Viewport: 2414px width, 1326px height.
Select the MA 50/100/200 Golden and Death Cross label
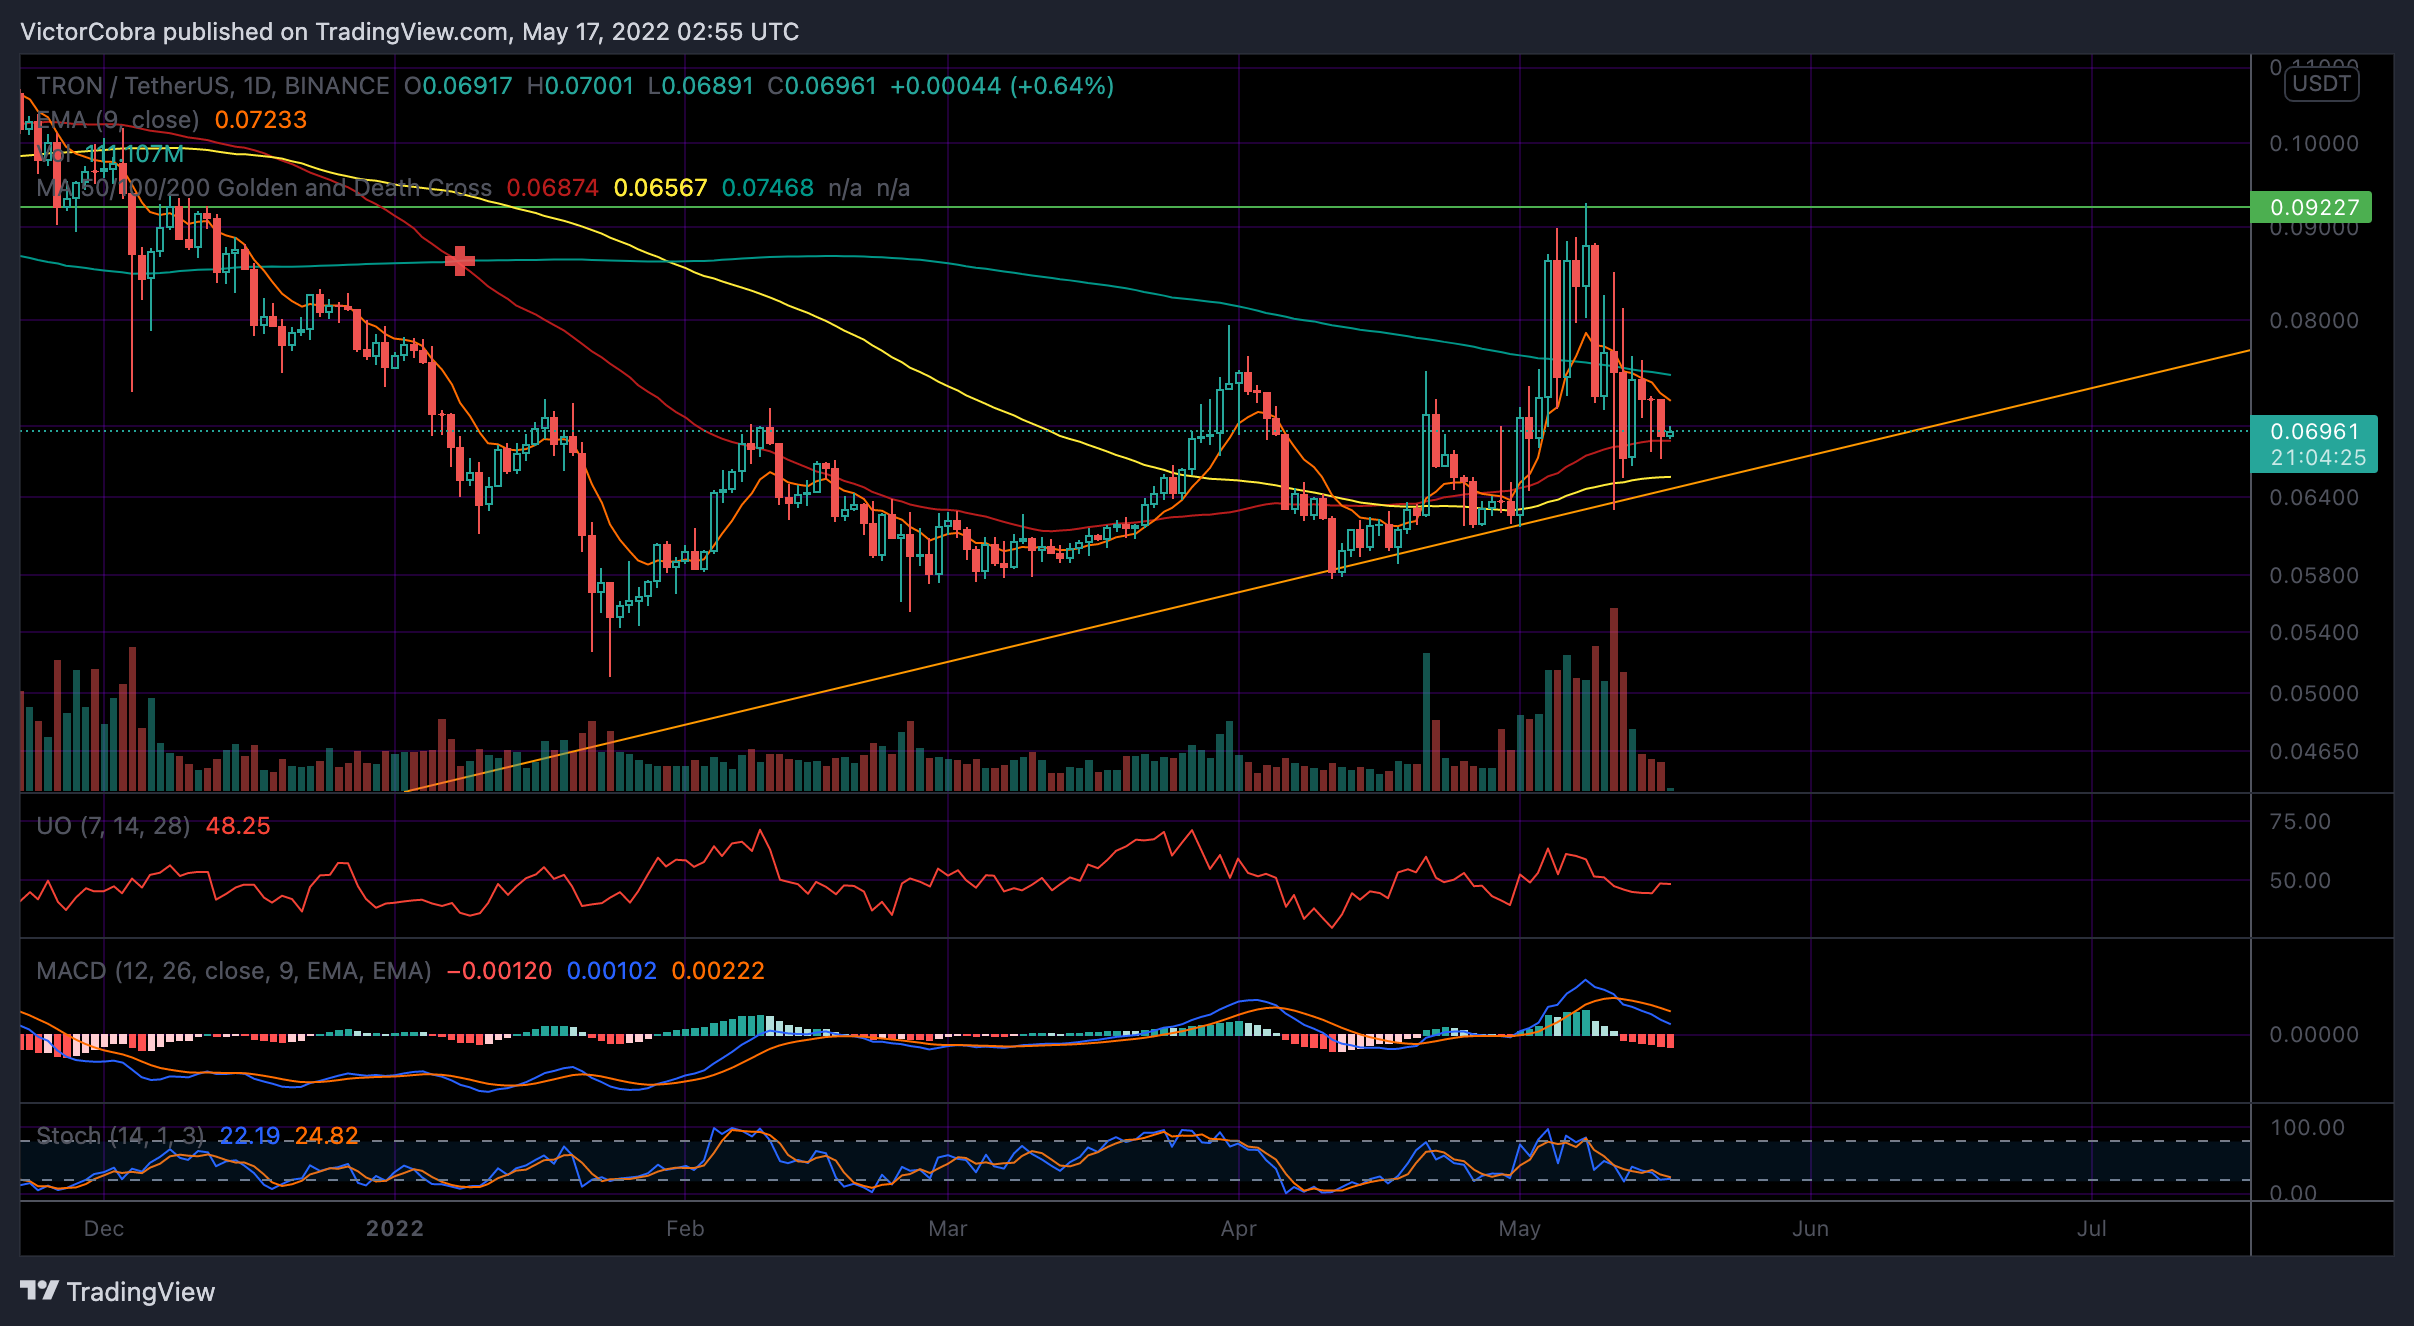pos(264,188)
